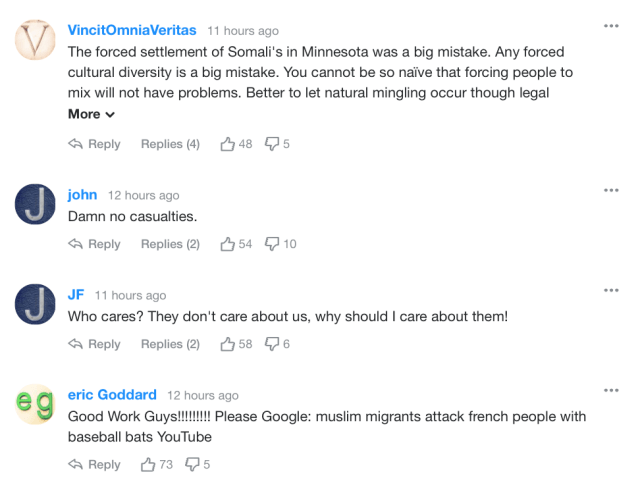Viewport: 640px width, 489px height.
Task: Reply to eric Goddard's comment
Action: pyautogui.click(x=94, y=464)
